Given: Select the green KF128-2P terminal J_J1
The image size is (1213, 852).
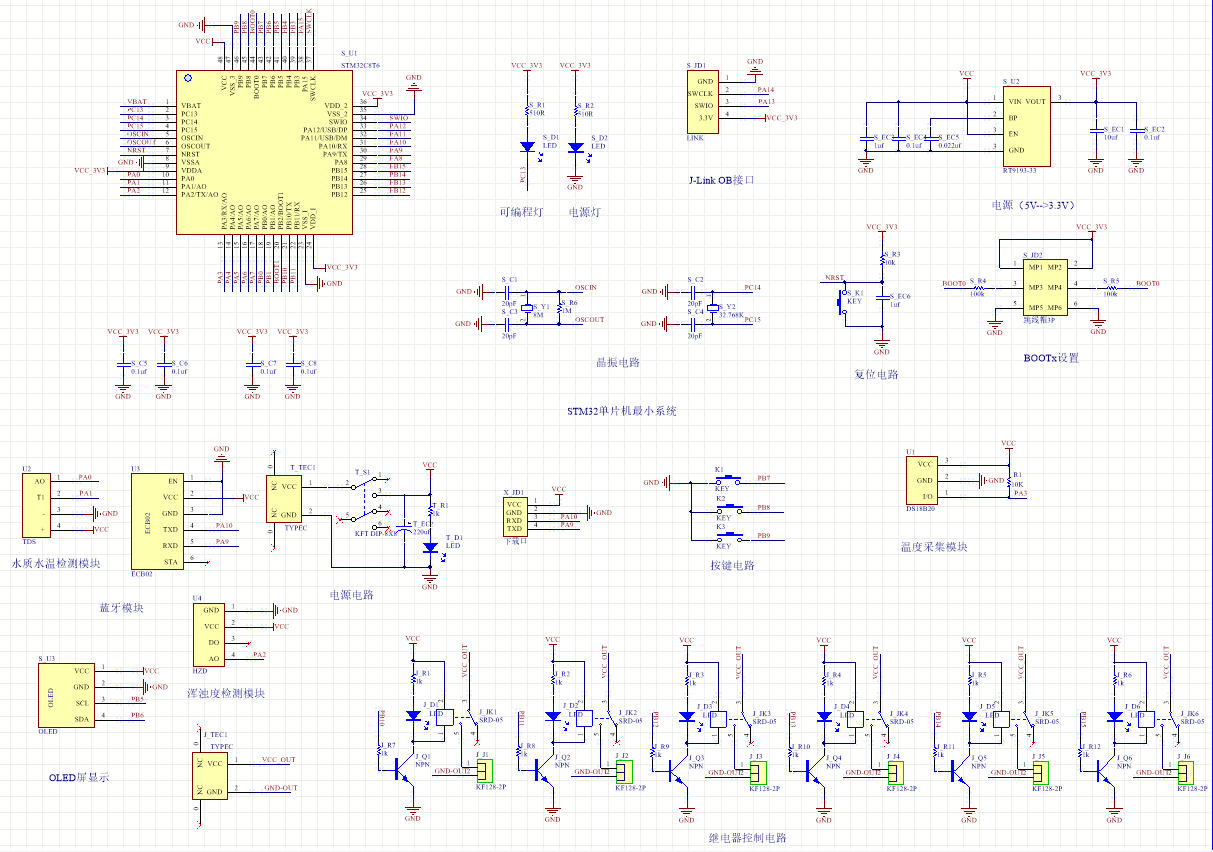Looking at the screenshot, I should tap(485, 771).
